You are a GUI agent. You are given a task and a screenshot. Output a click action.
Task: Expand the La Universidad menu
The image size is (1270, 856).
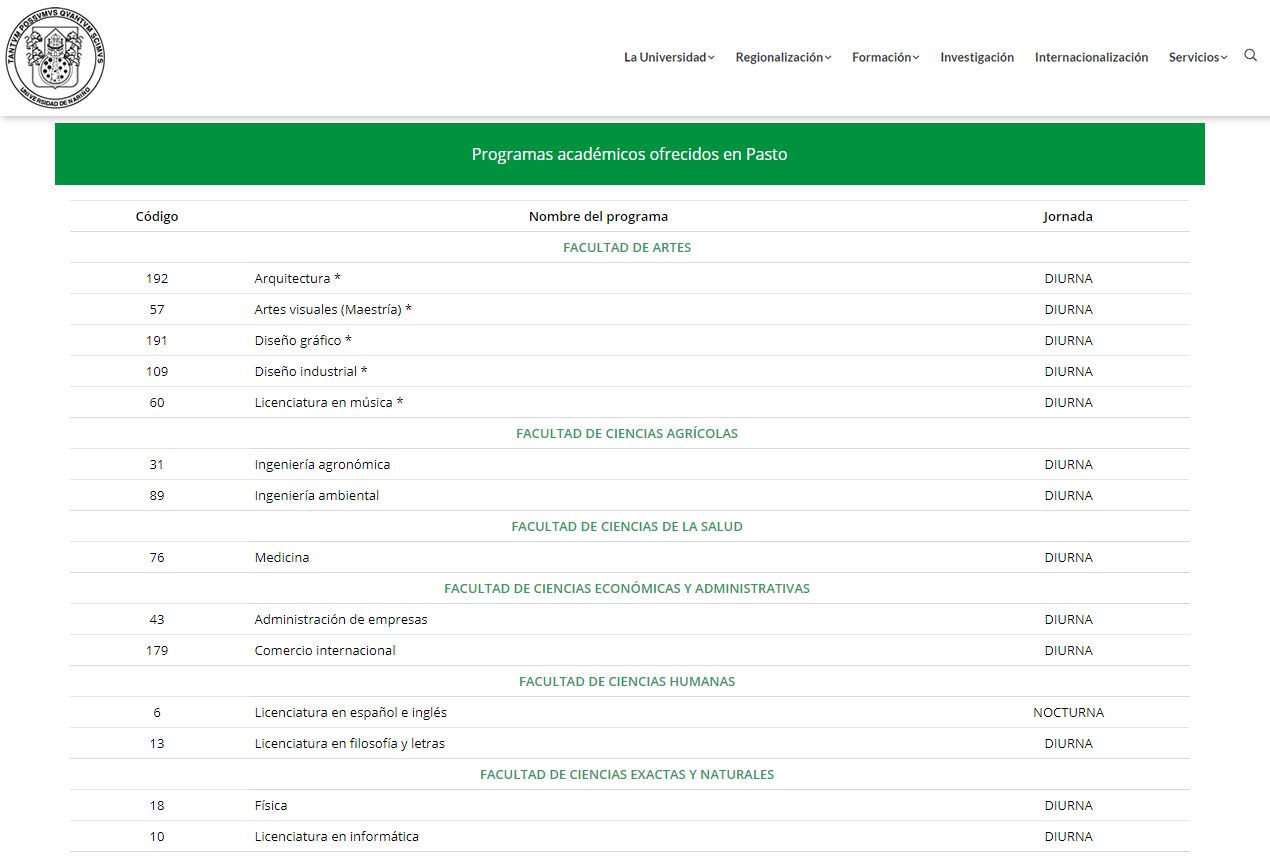[x=669, y=57]
